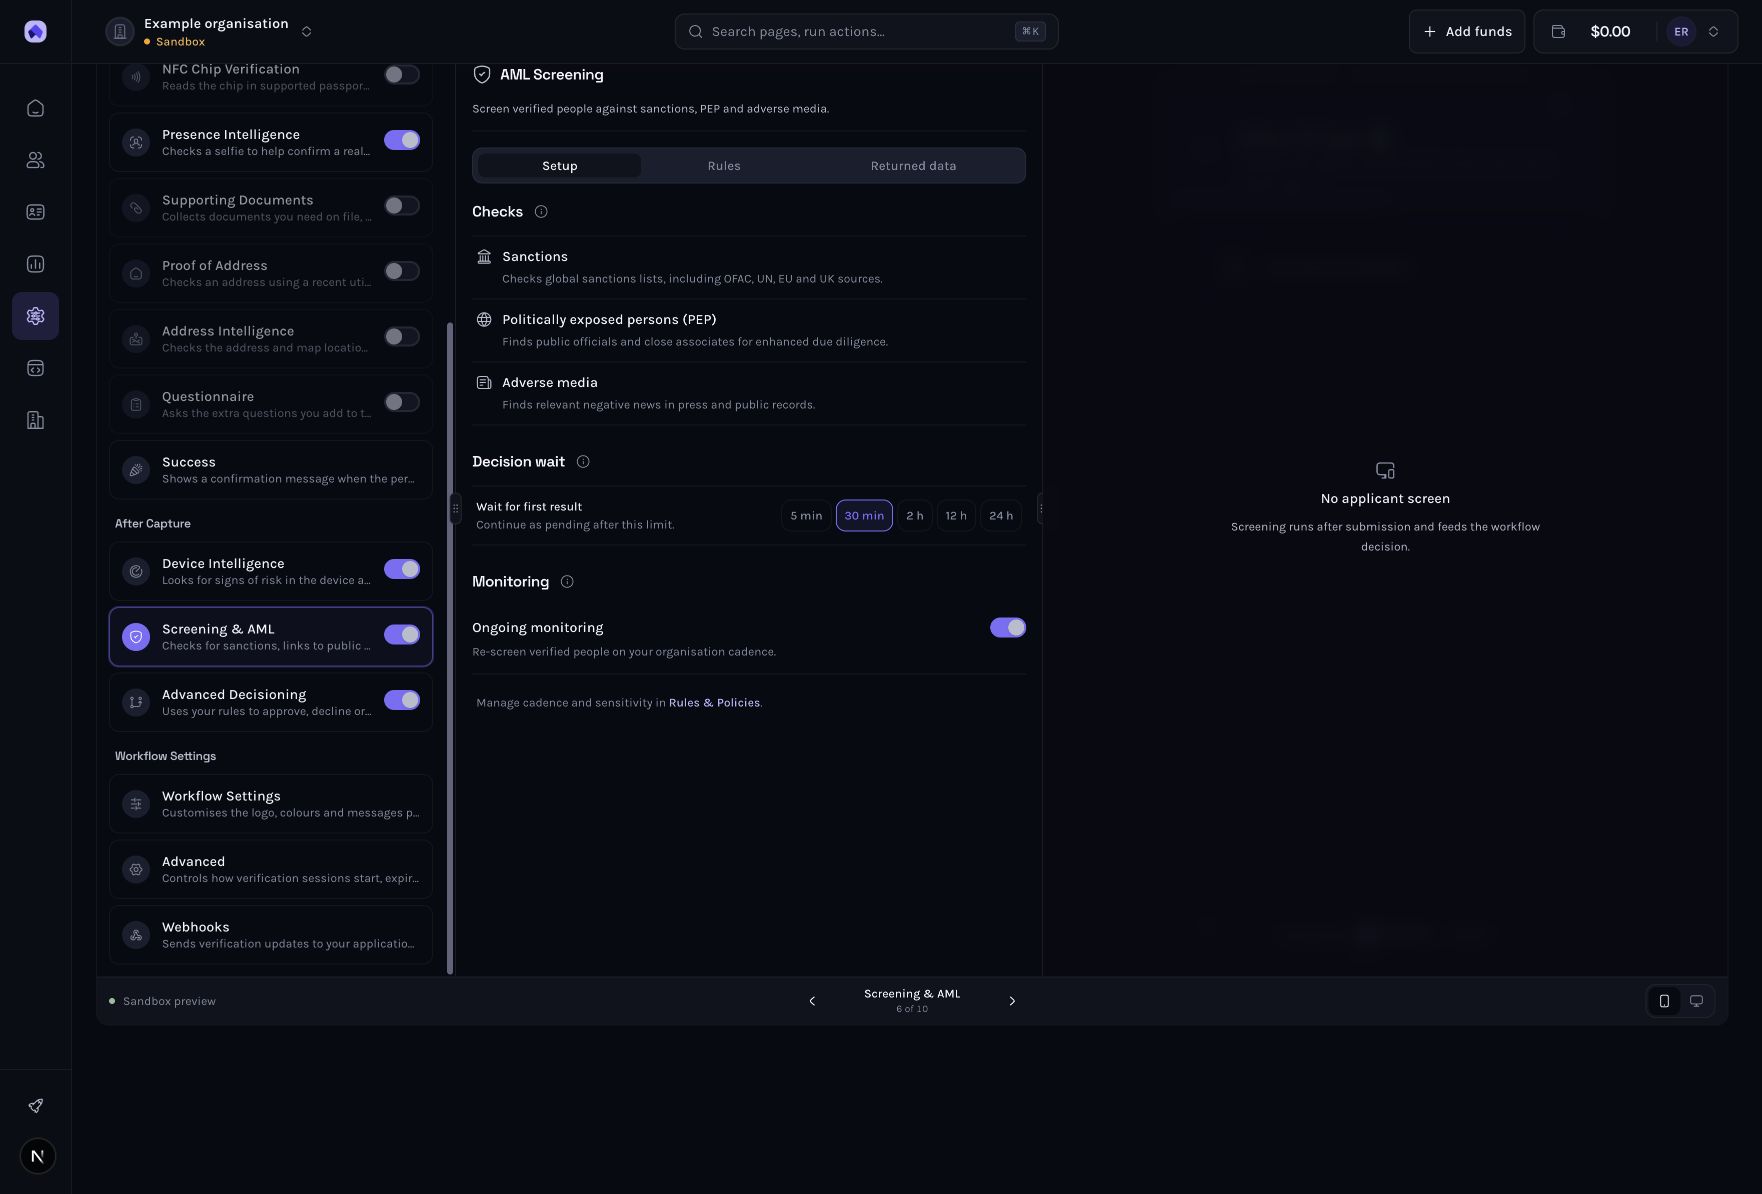Switch to desktop preview mode
1762x1194 pixels.
tap(1696, 1001)
